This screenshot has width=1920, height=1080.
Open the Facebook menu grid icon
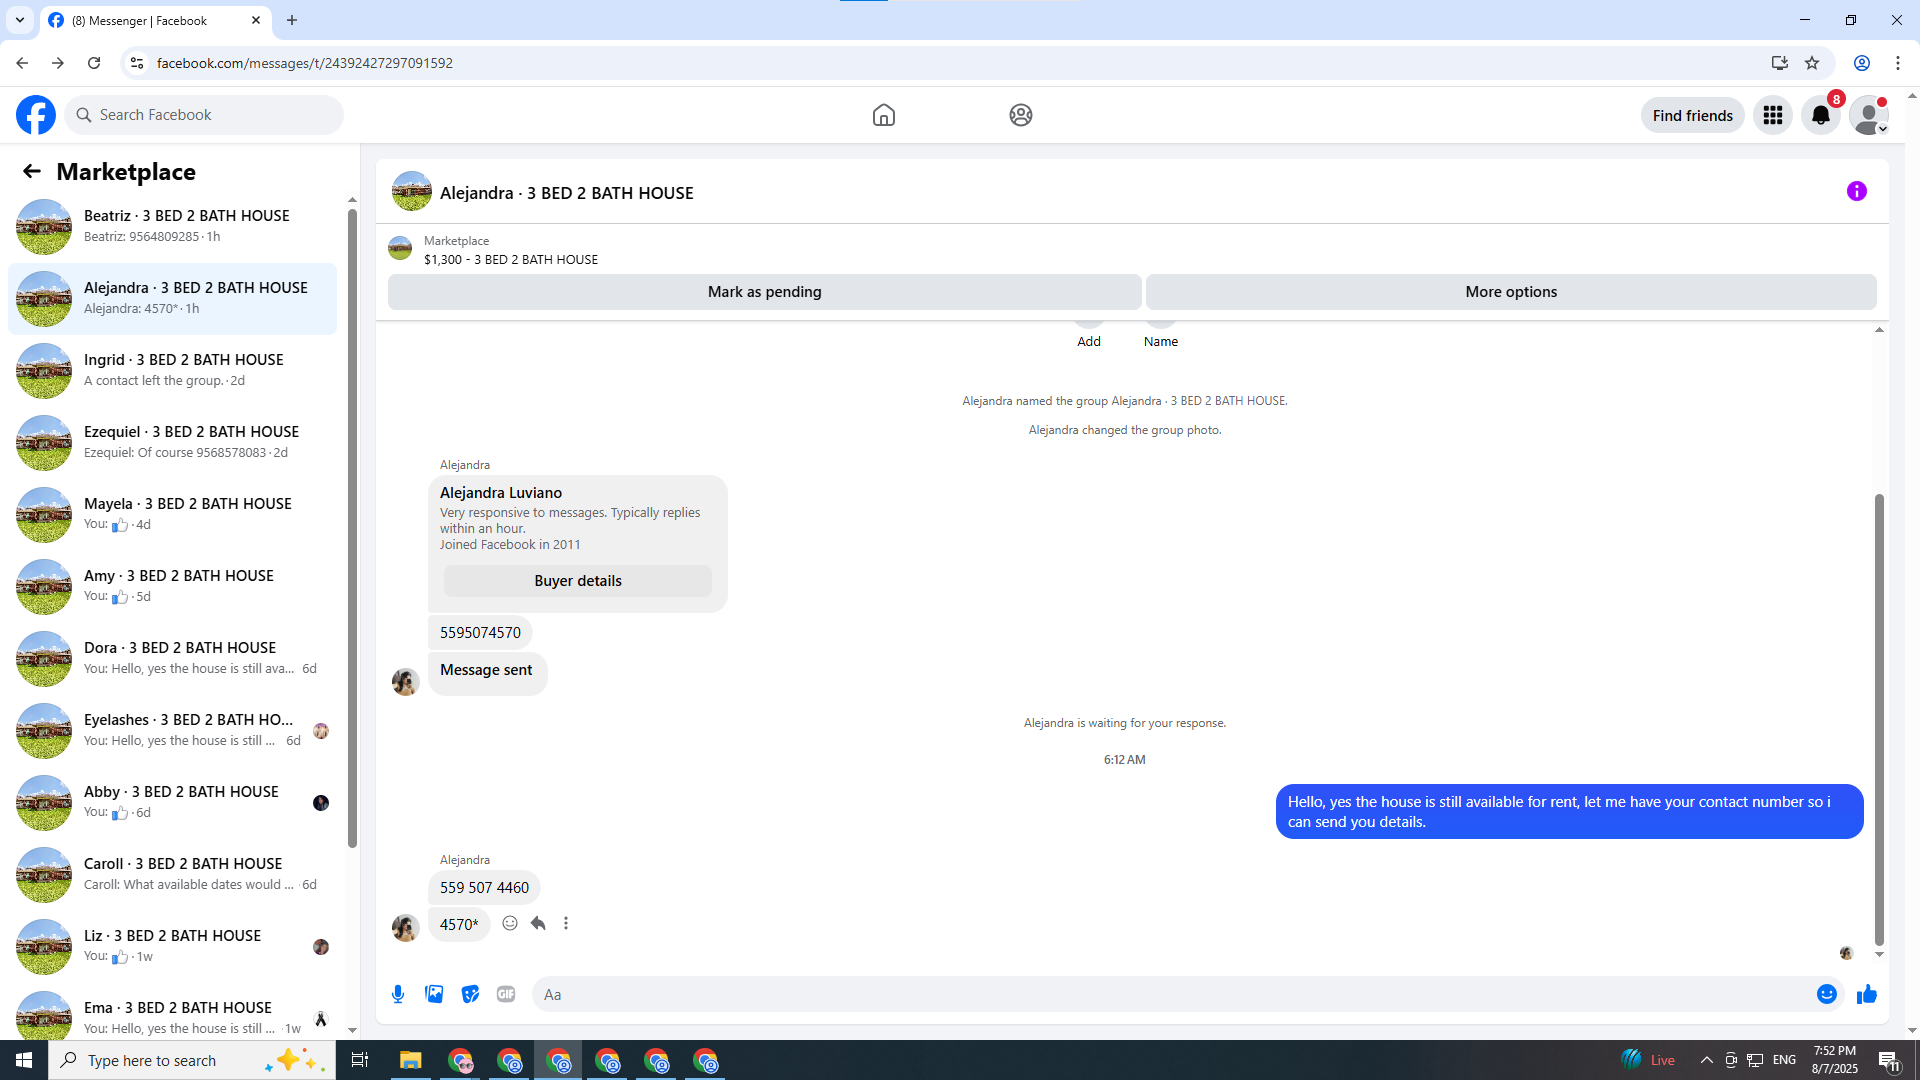coord(1773,115)
